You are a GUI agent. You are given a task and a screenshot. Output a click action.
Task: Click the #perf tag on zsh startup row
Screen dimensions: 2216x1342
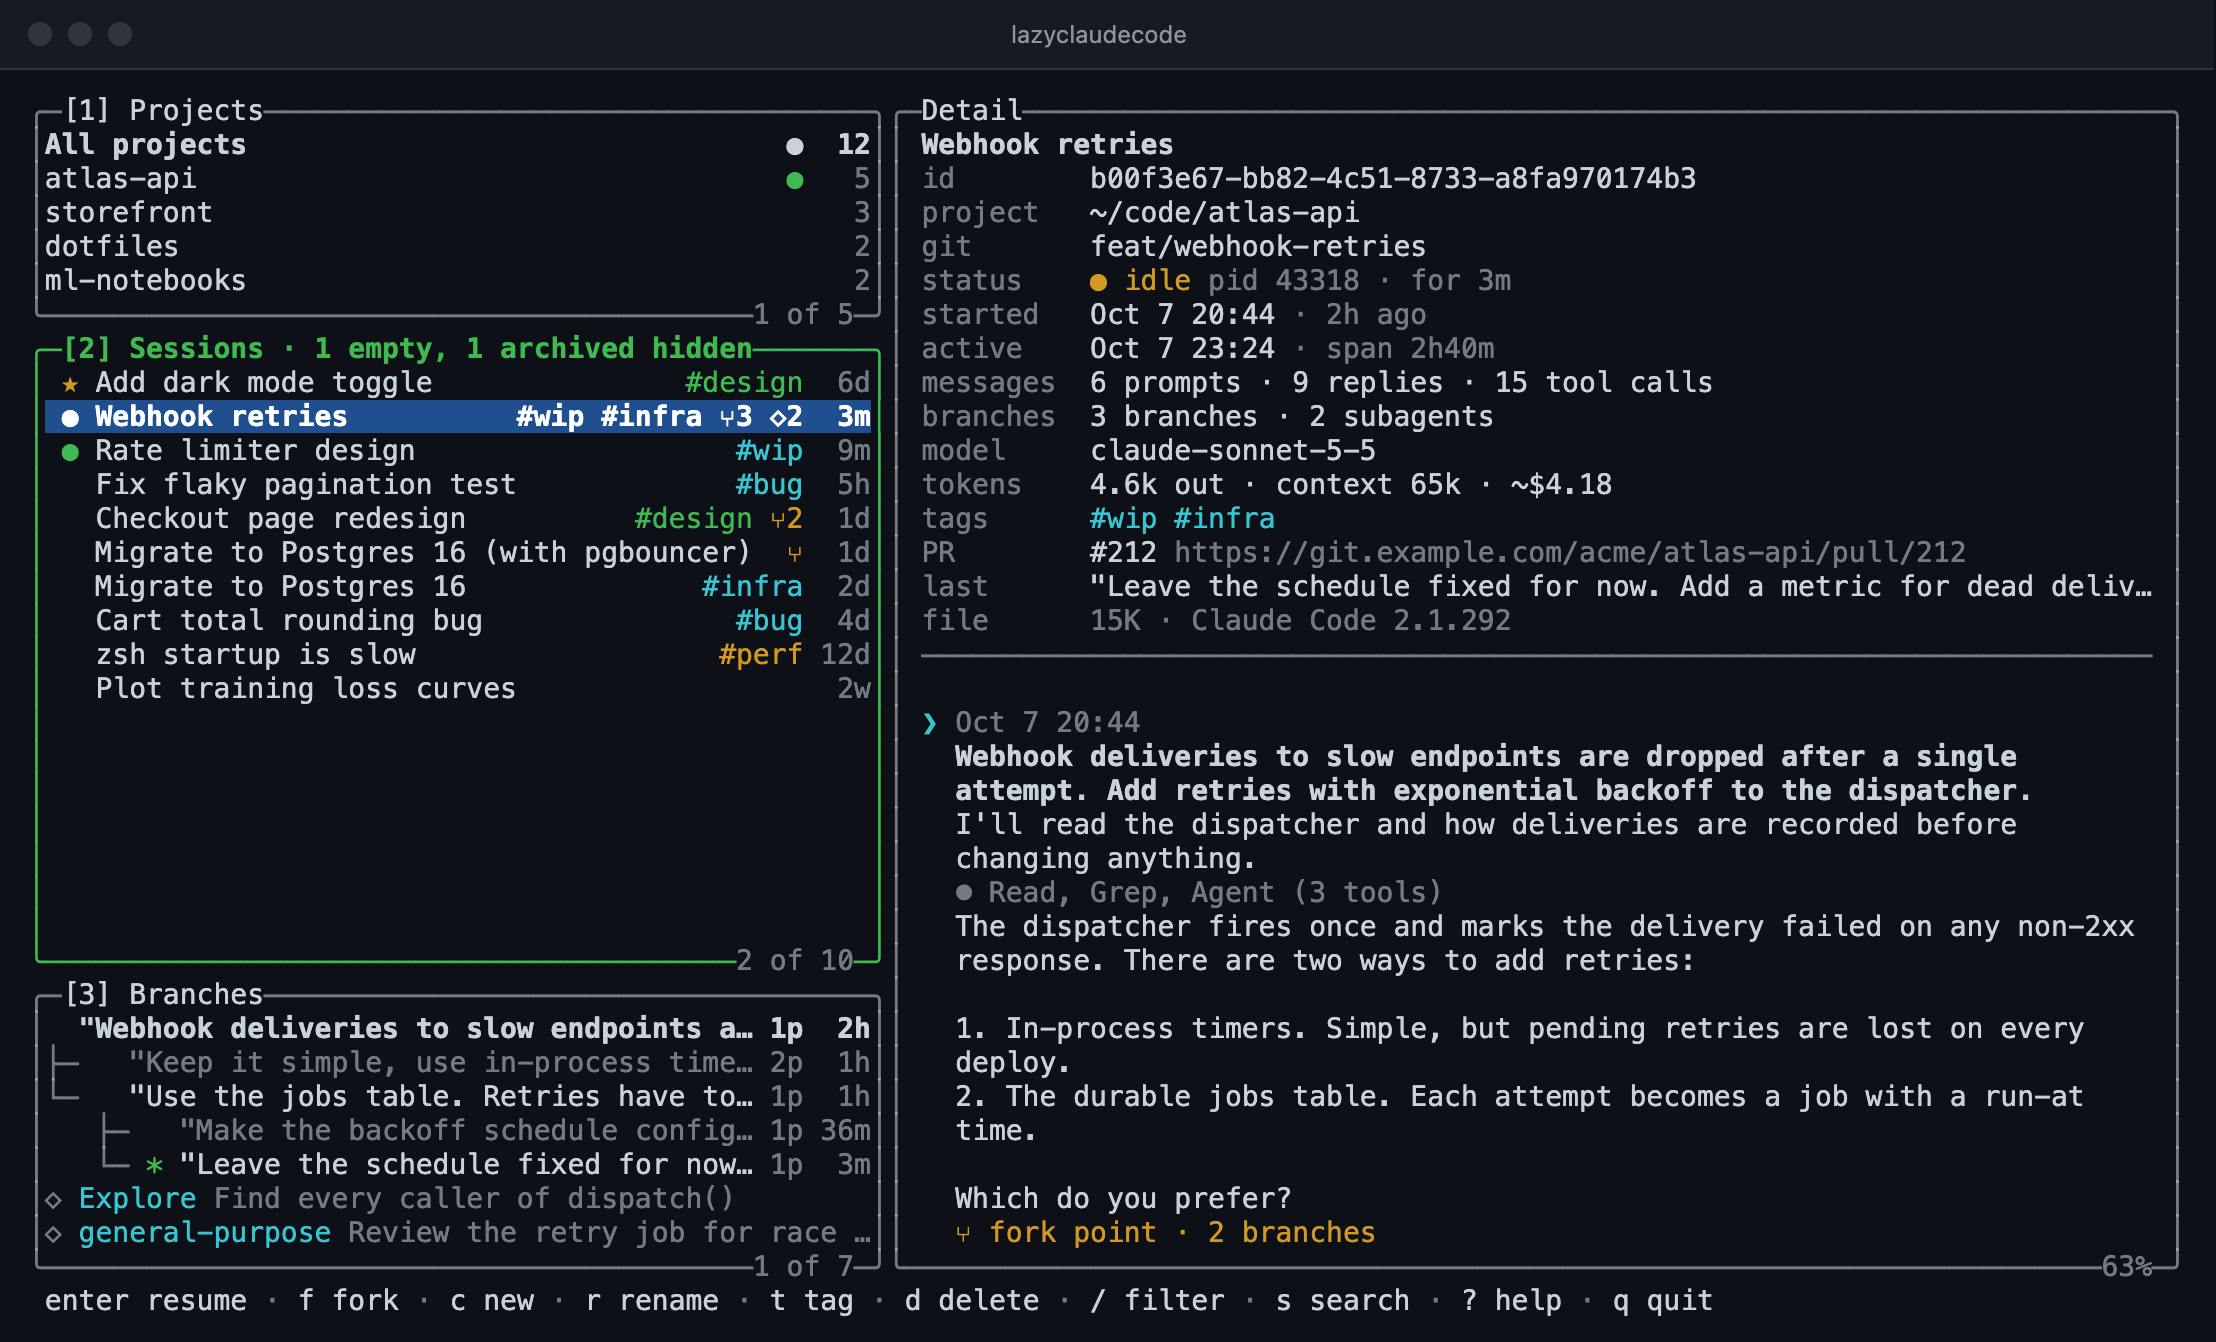(761, 655)
